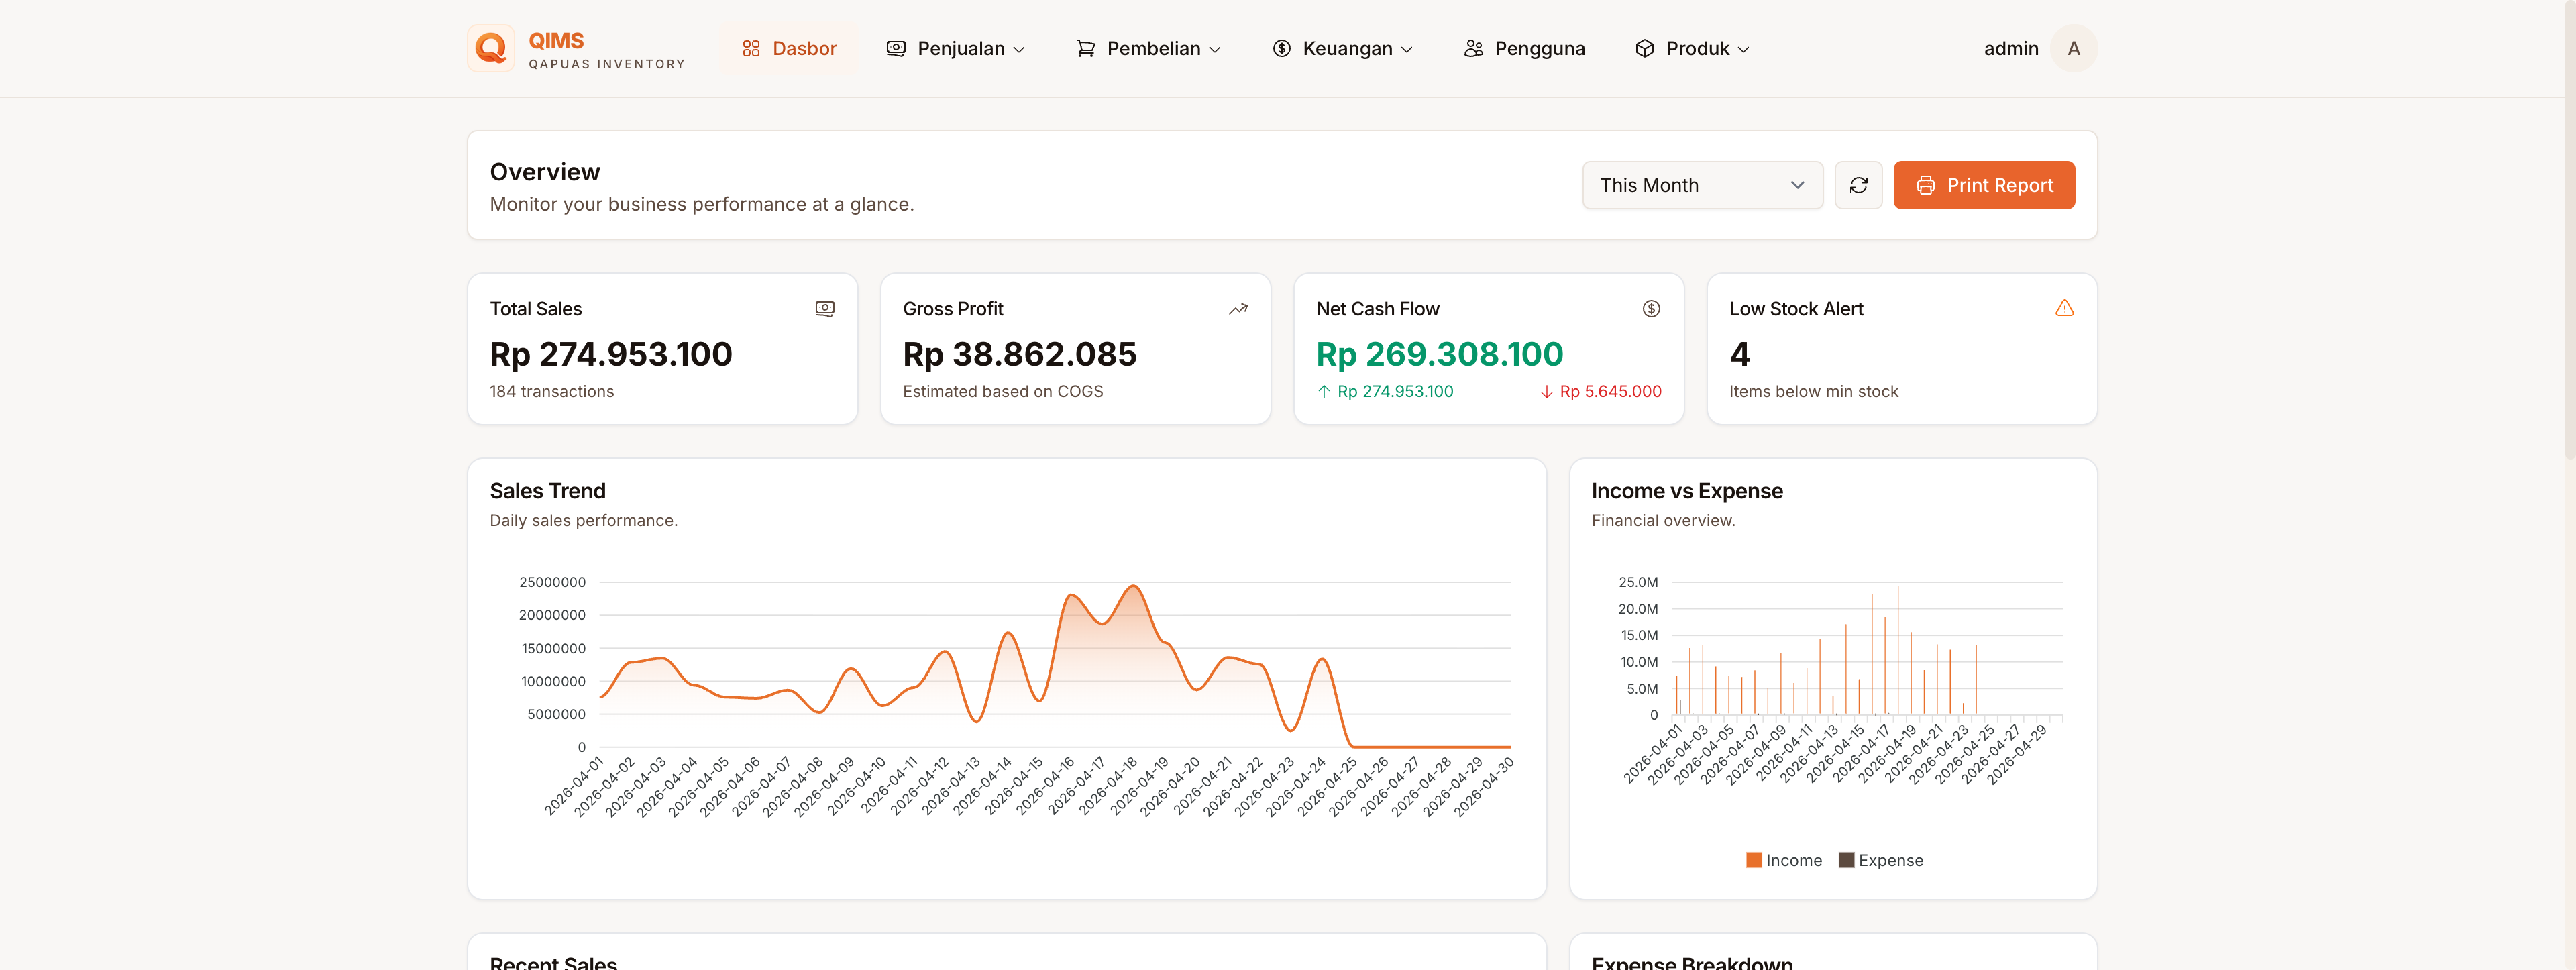Image resolution: width=2576 pixels, height=970 pixels.
Task: Click the page vertical scrollbar
Action: (x=2569, y=230)
